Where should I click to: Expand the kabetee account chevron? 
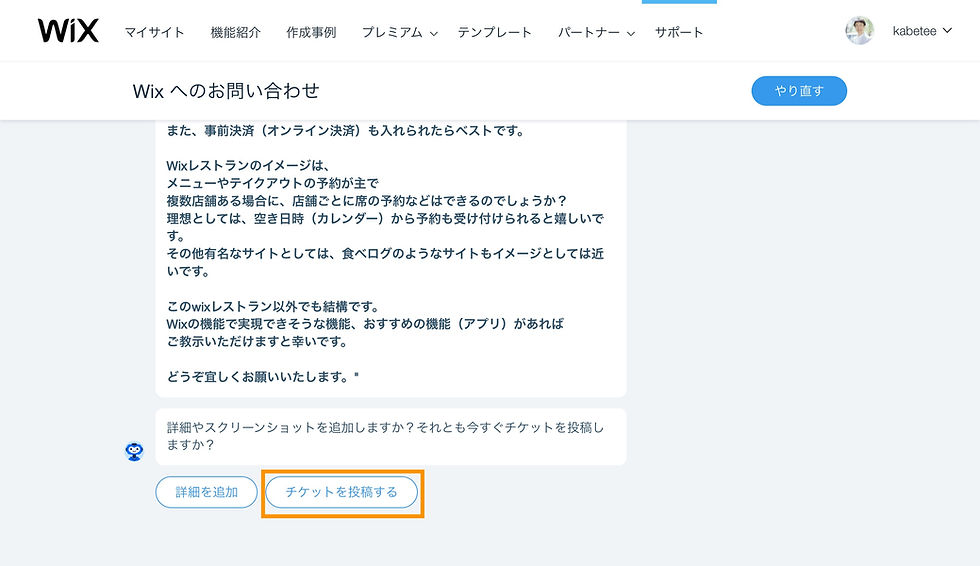coord(947,30)
